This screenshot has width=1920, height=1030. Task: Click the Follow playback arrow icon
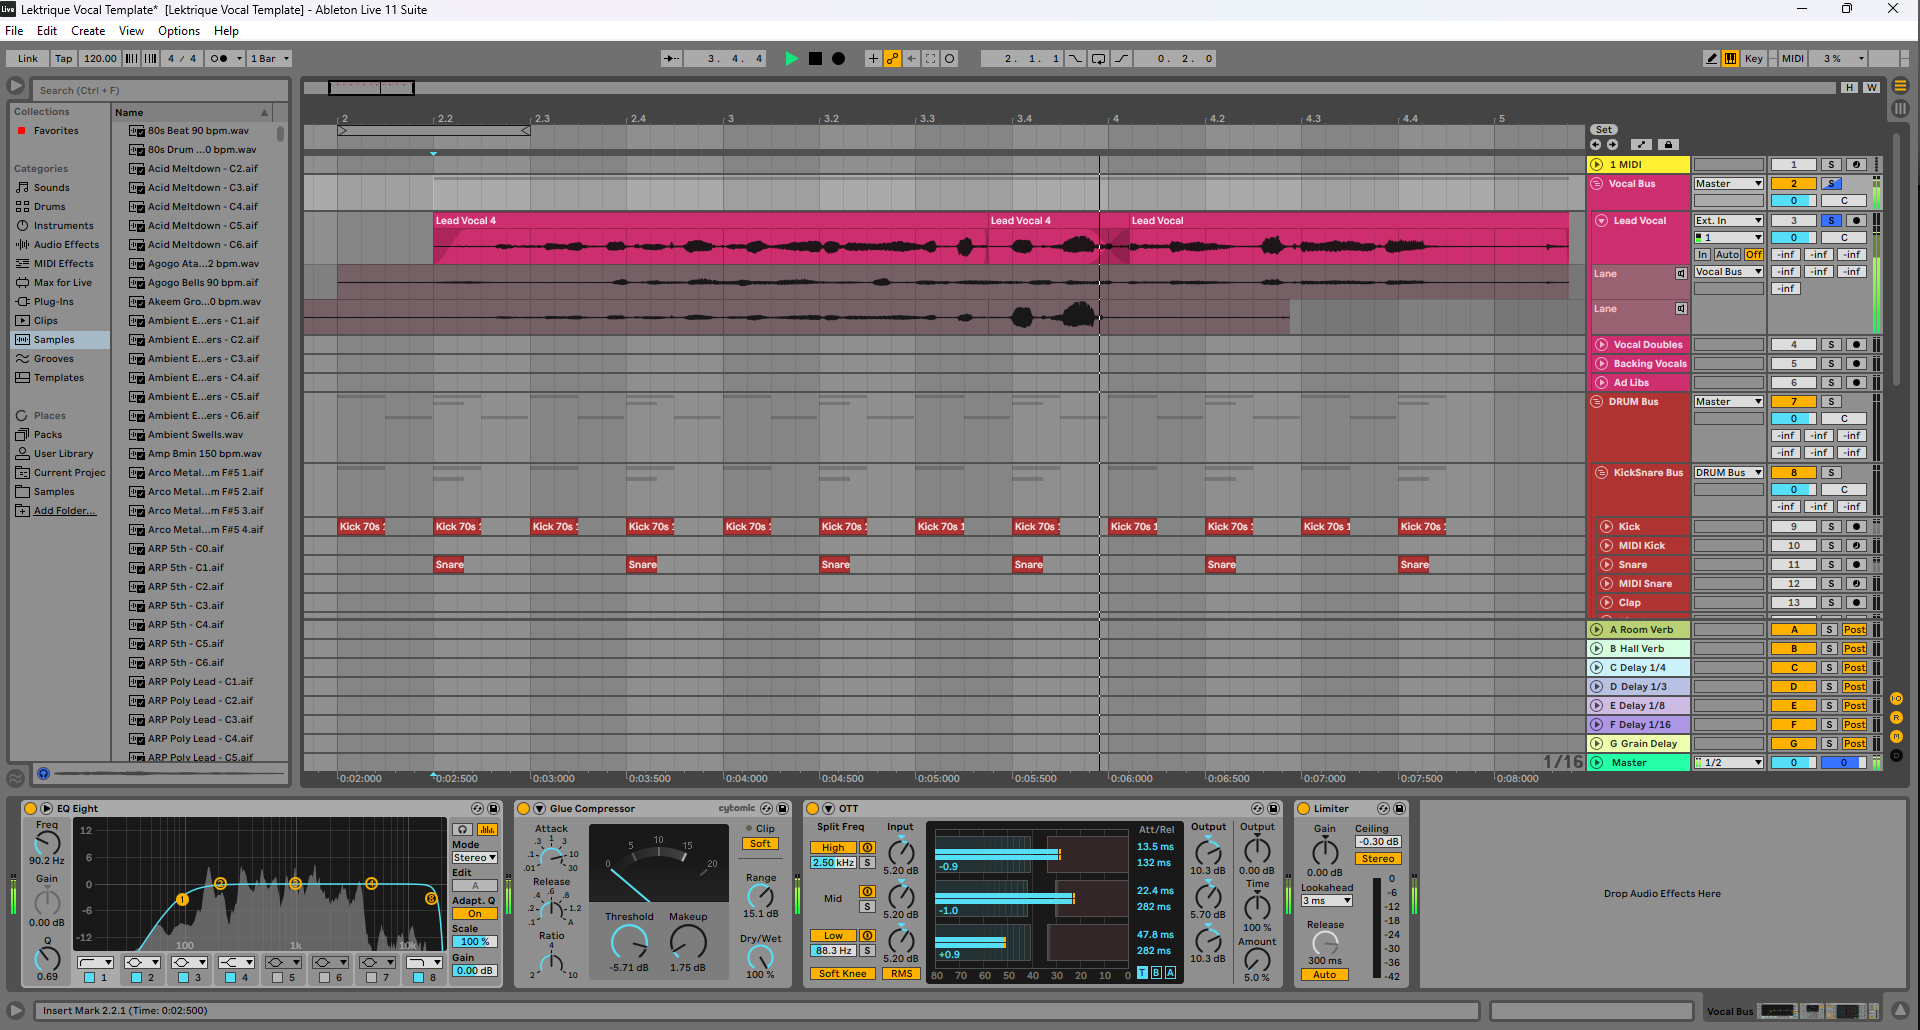point(670,58)
